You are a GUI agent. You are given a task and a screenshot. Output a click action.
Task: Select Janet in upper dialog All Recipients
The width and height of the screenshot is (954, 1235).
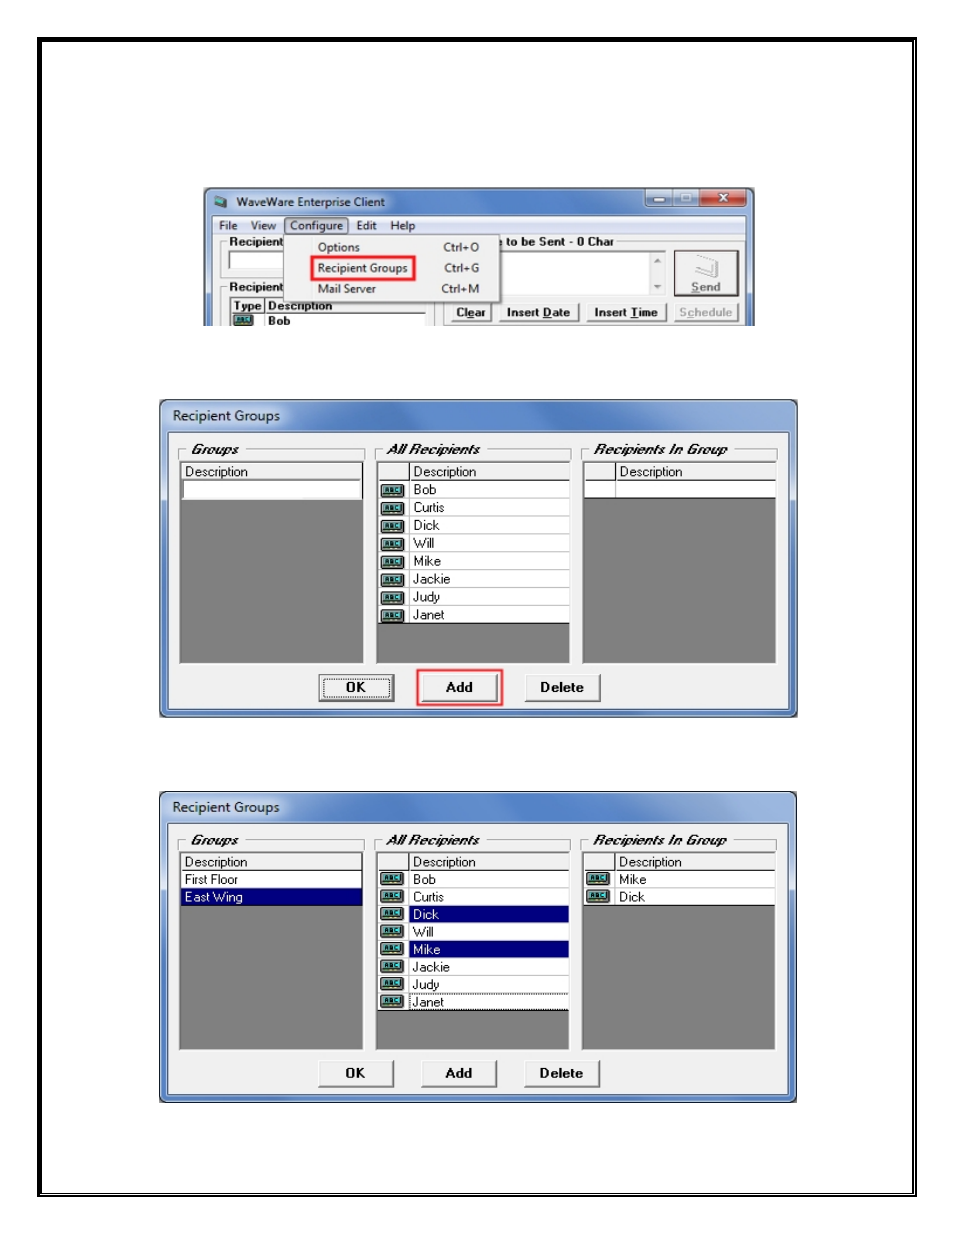(489, 616)
